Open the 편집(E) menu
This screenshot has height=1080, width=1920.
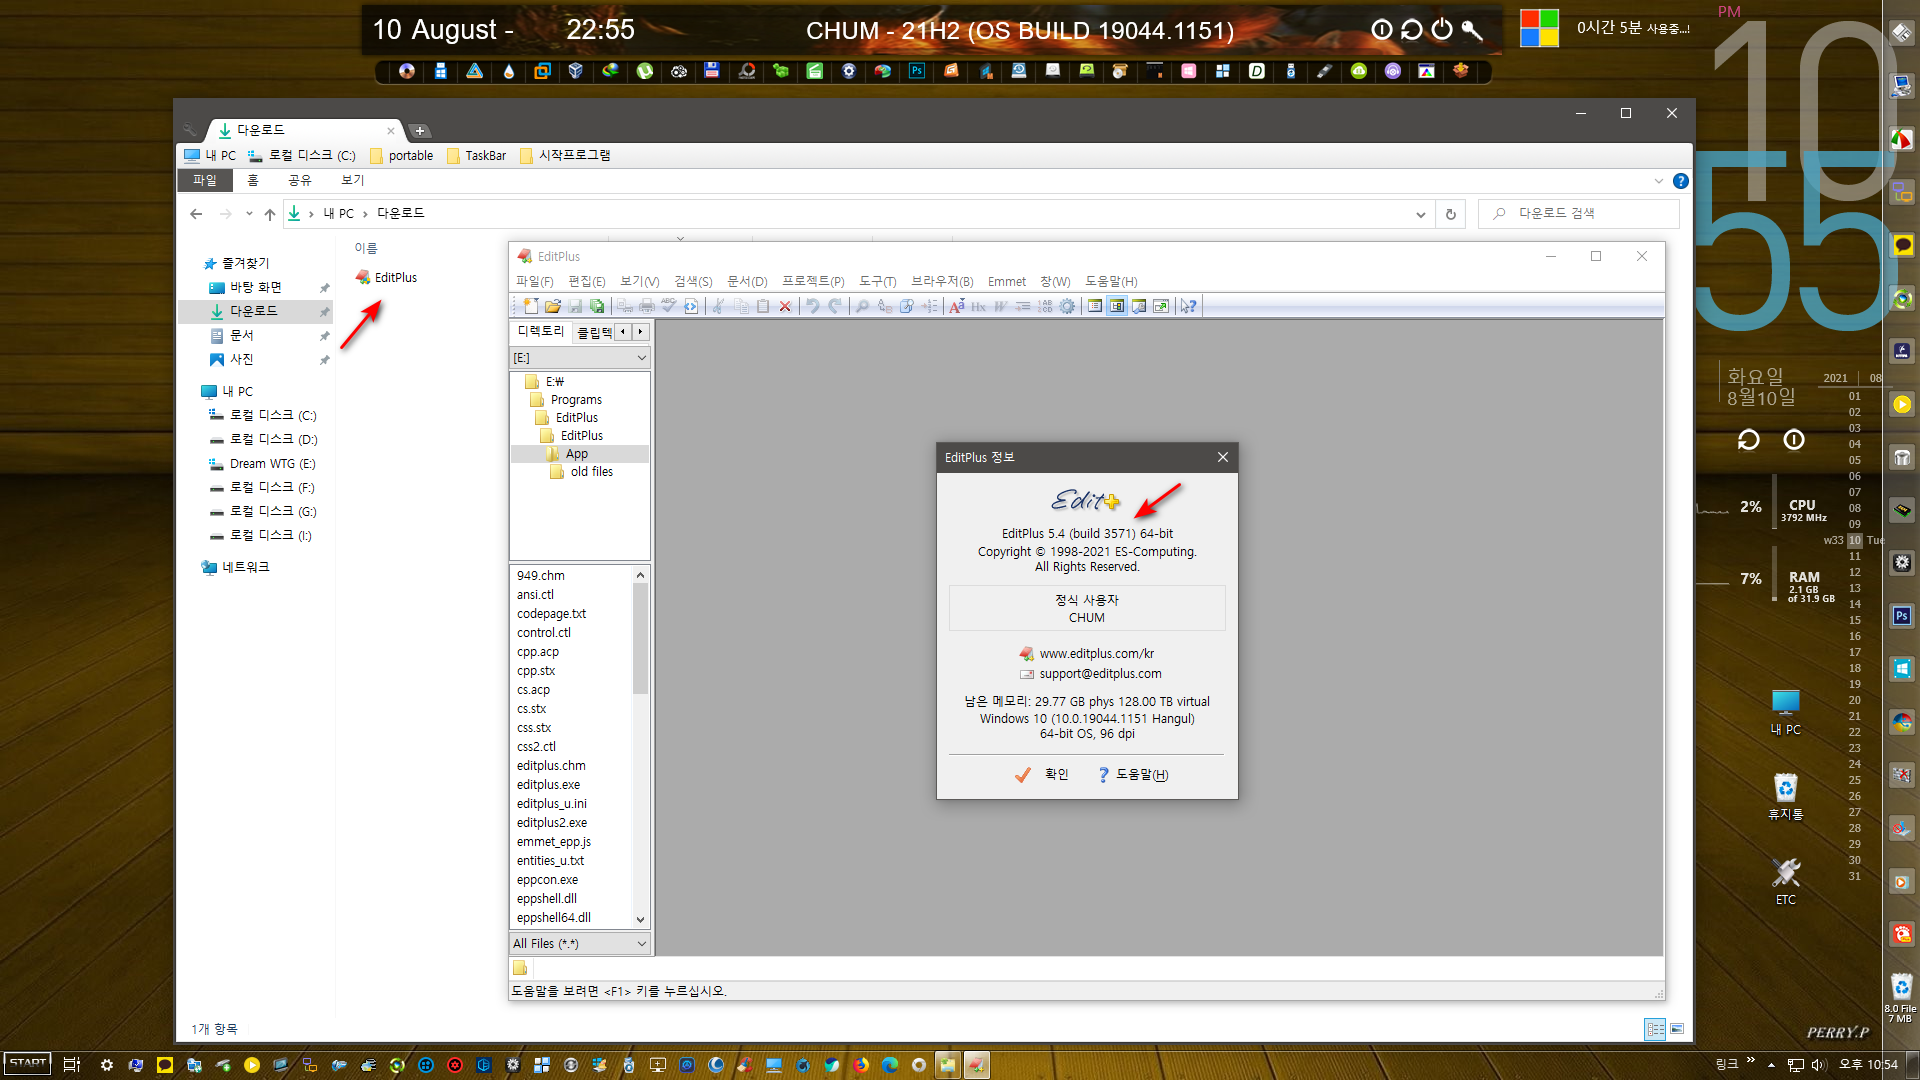tap(586, 282)
